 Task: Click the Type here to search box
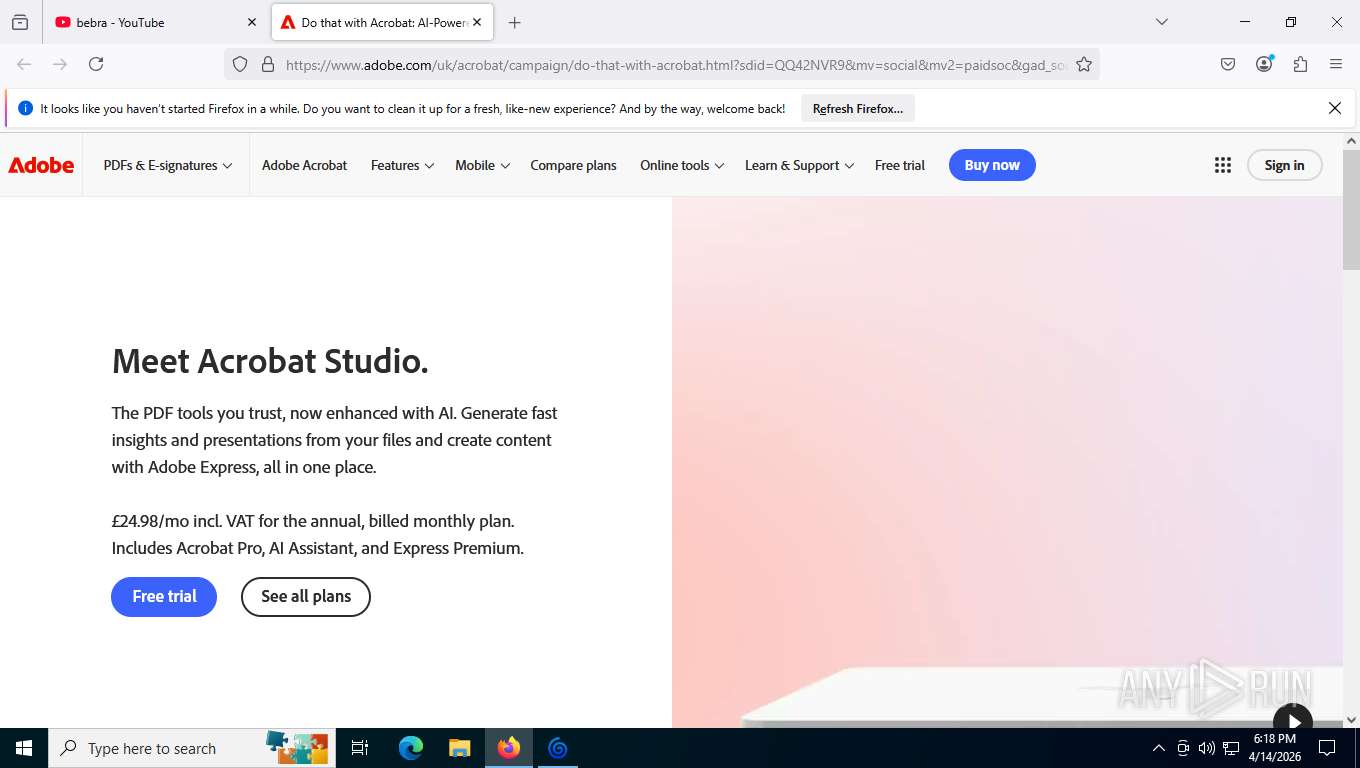click(192, 748)
